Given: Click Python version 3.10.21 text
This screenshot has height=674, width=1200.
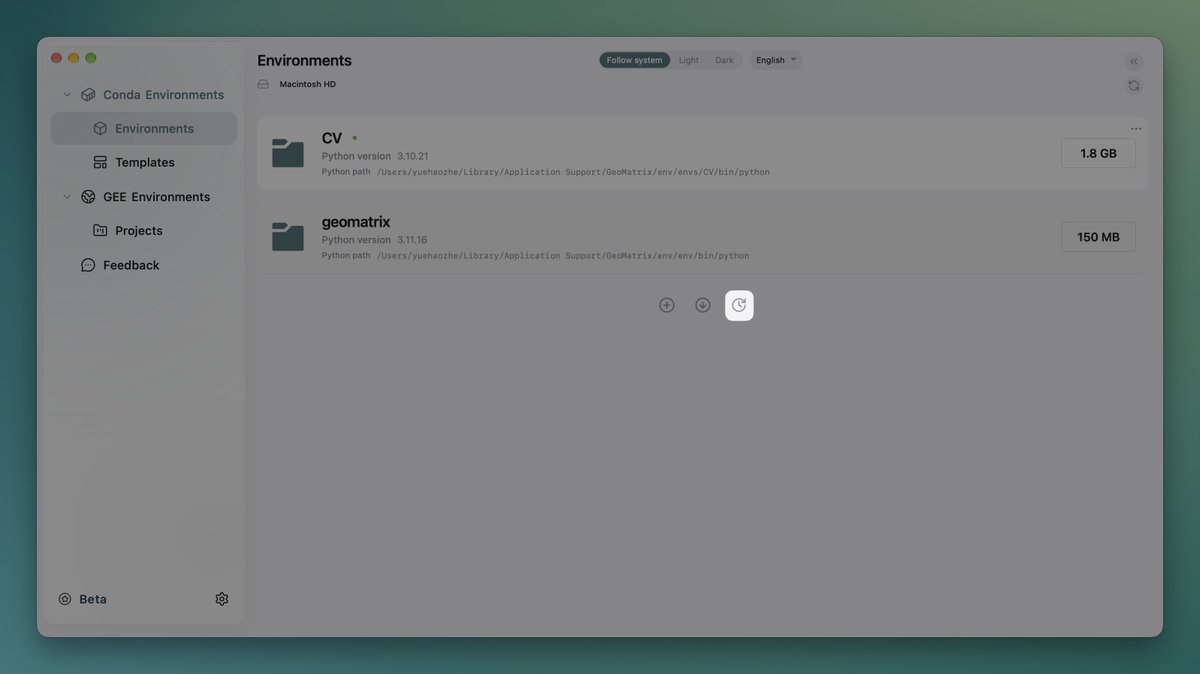Looking at the screenshot, I should coord(375,156).
